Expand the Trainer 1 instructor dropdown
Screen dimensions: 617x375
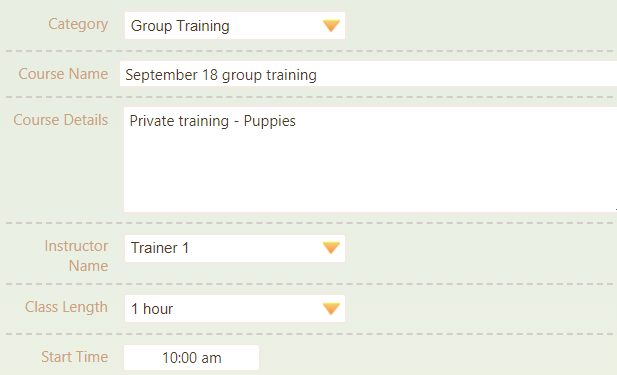pyautogui.click(x=235, y=249)
